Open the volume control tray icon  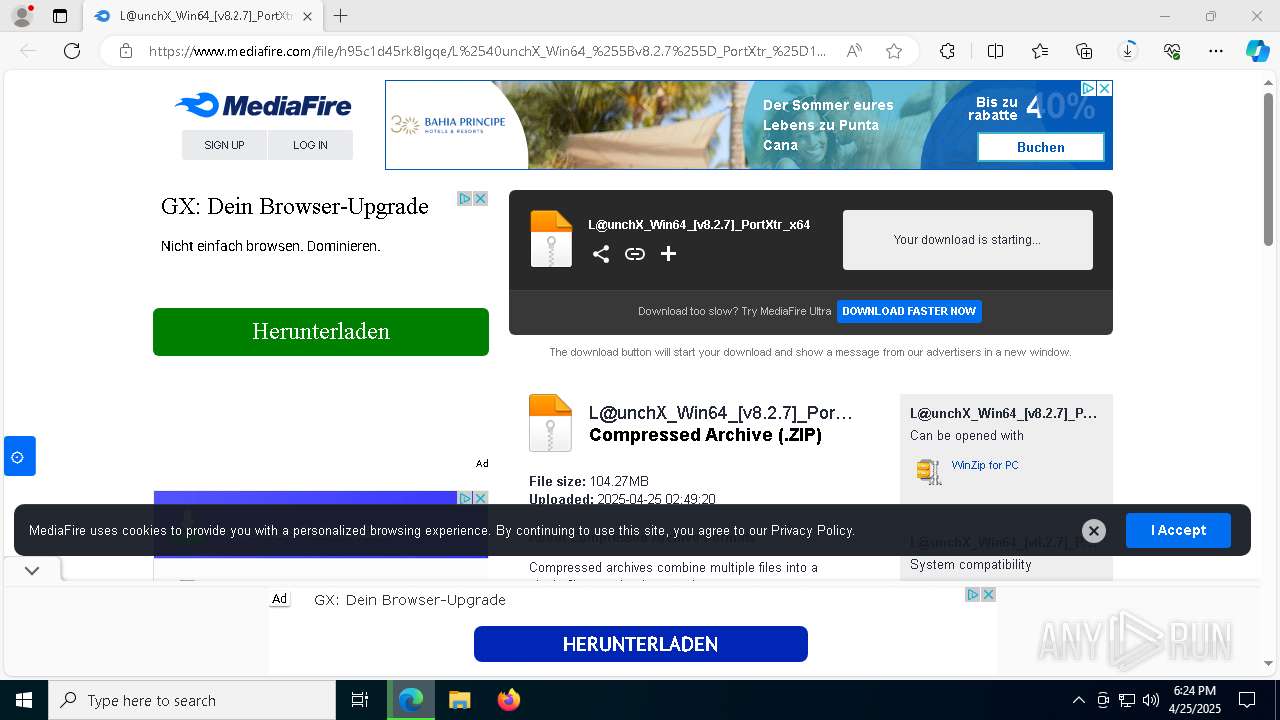[x=1151, y=700]
